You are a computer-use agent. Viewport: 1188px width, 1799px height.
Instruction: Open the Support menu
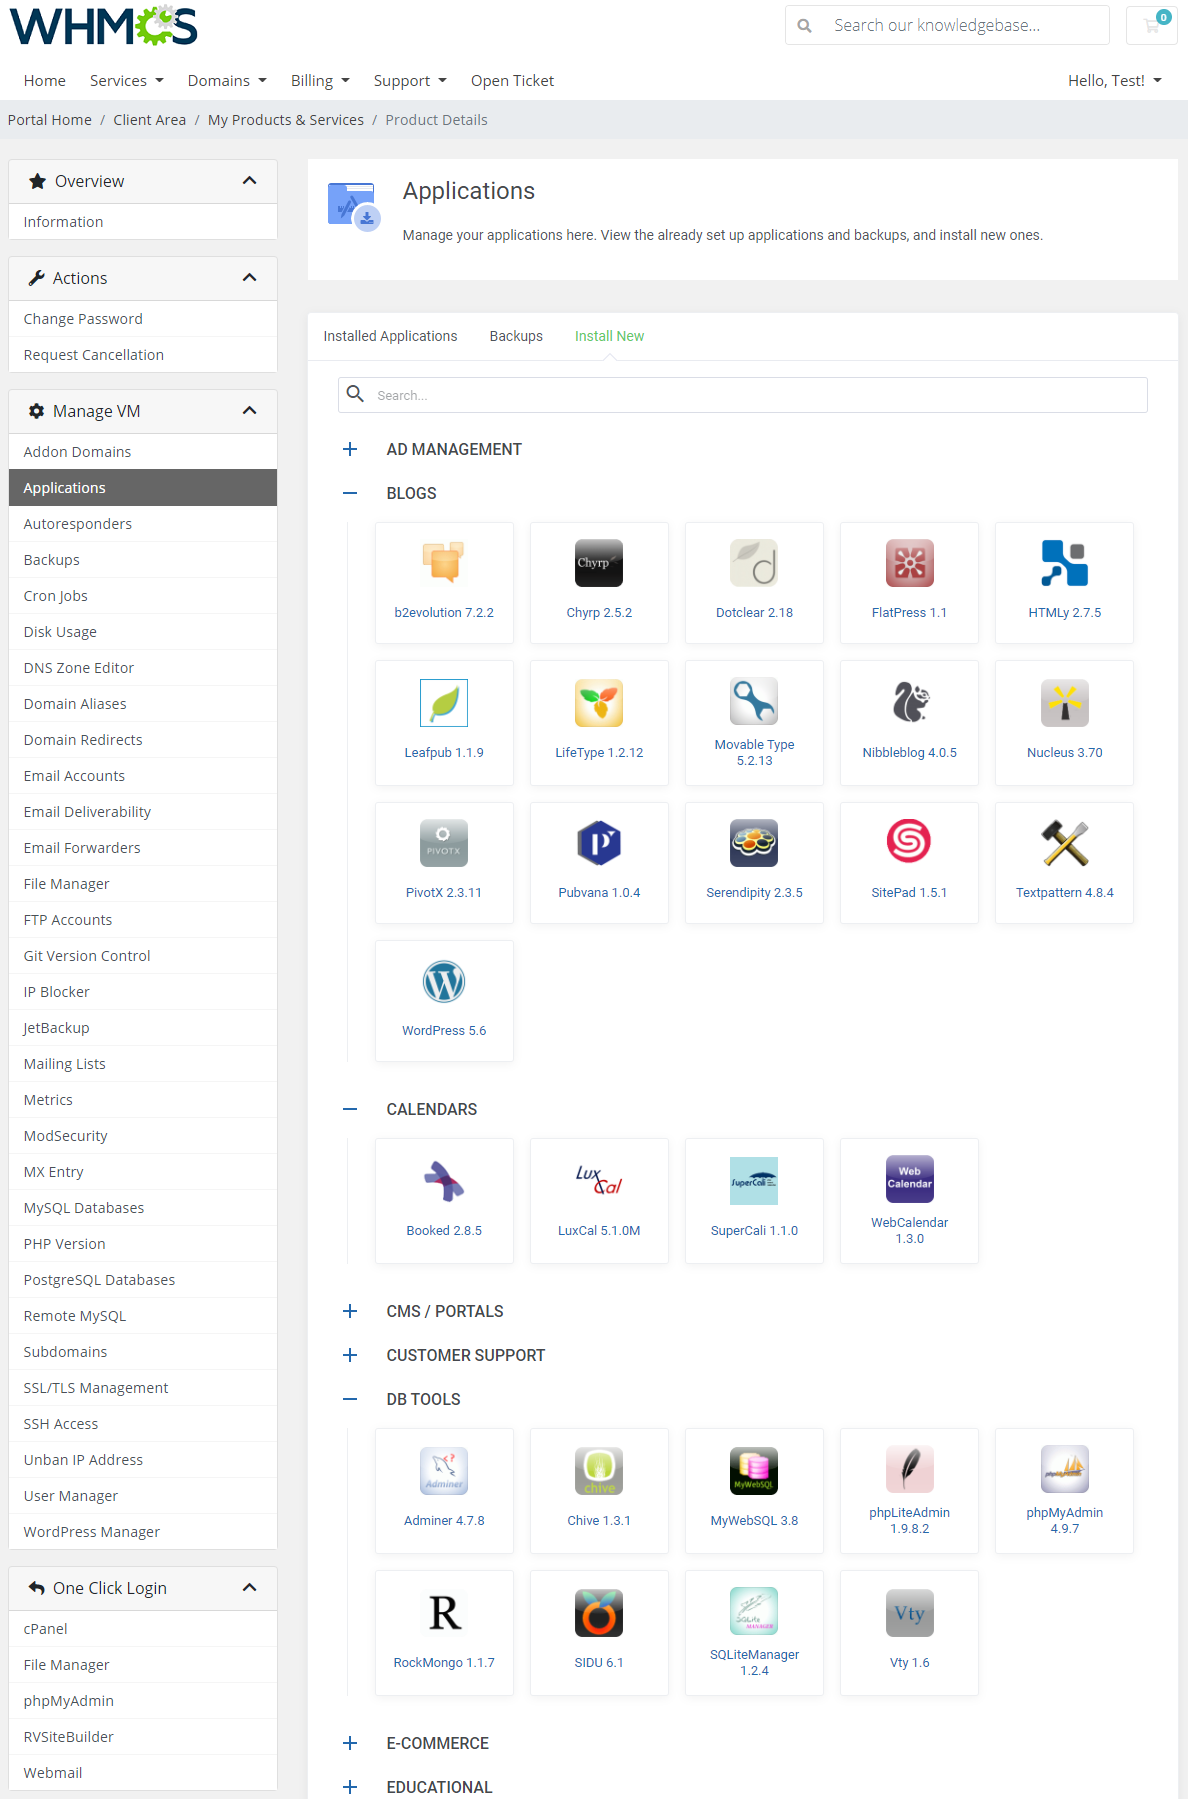[x=410, y=81]
